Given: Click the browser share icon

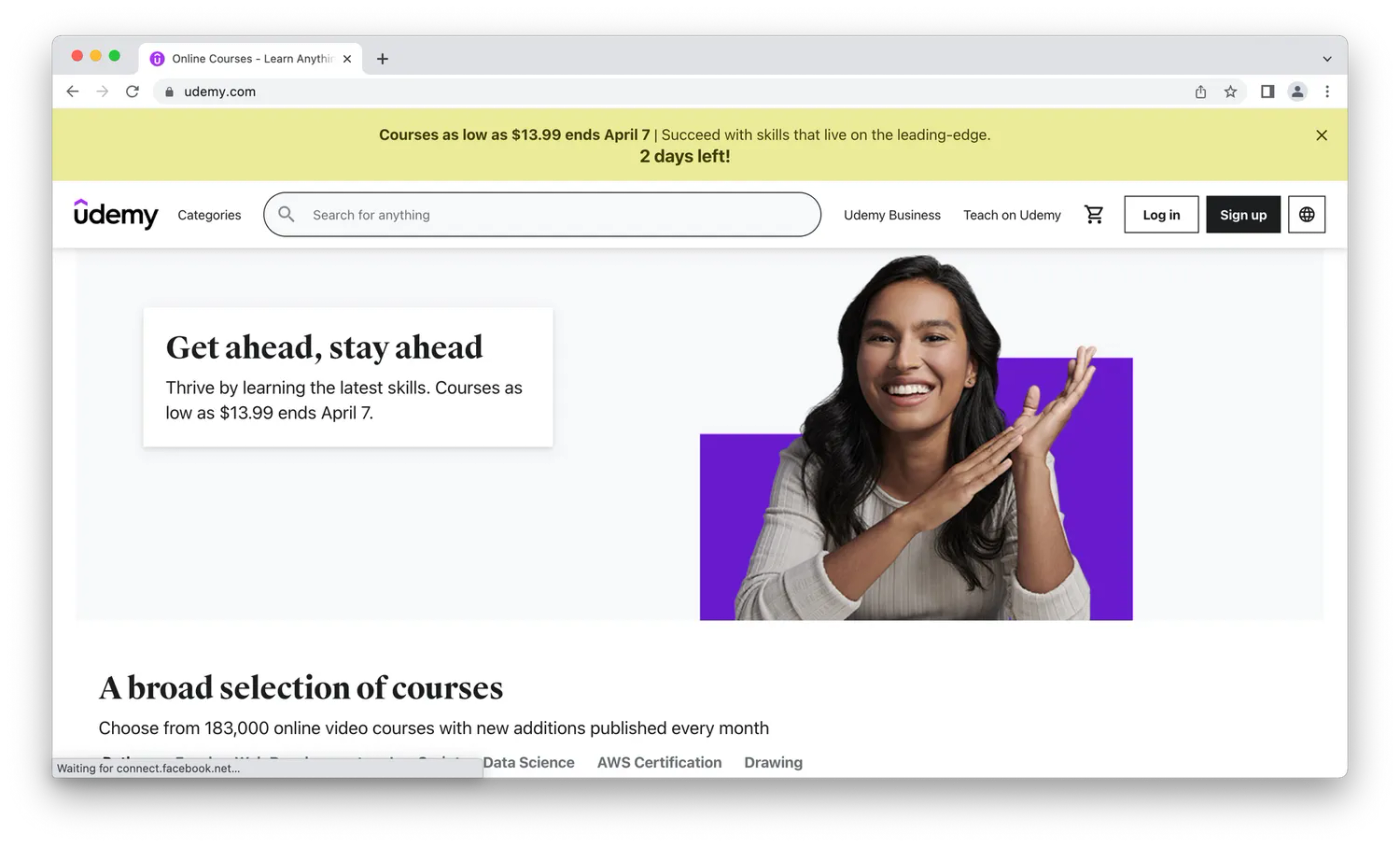Looking at the screenshot, I should tap(1200, 91).
